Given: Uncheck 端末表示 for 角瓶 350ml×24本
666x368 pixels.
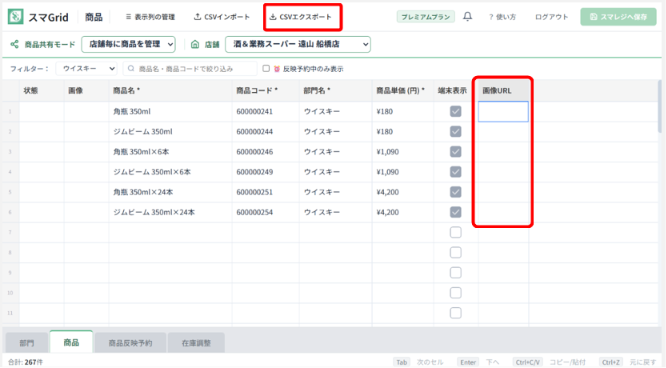Looking at the screenshot, I should click(x=455, y=192).
